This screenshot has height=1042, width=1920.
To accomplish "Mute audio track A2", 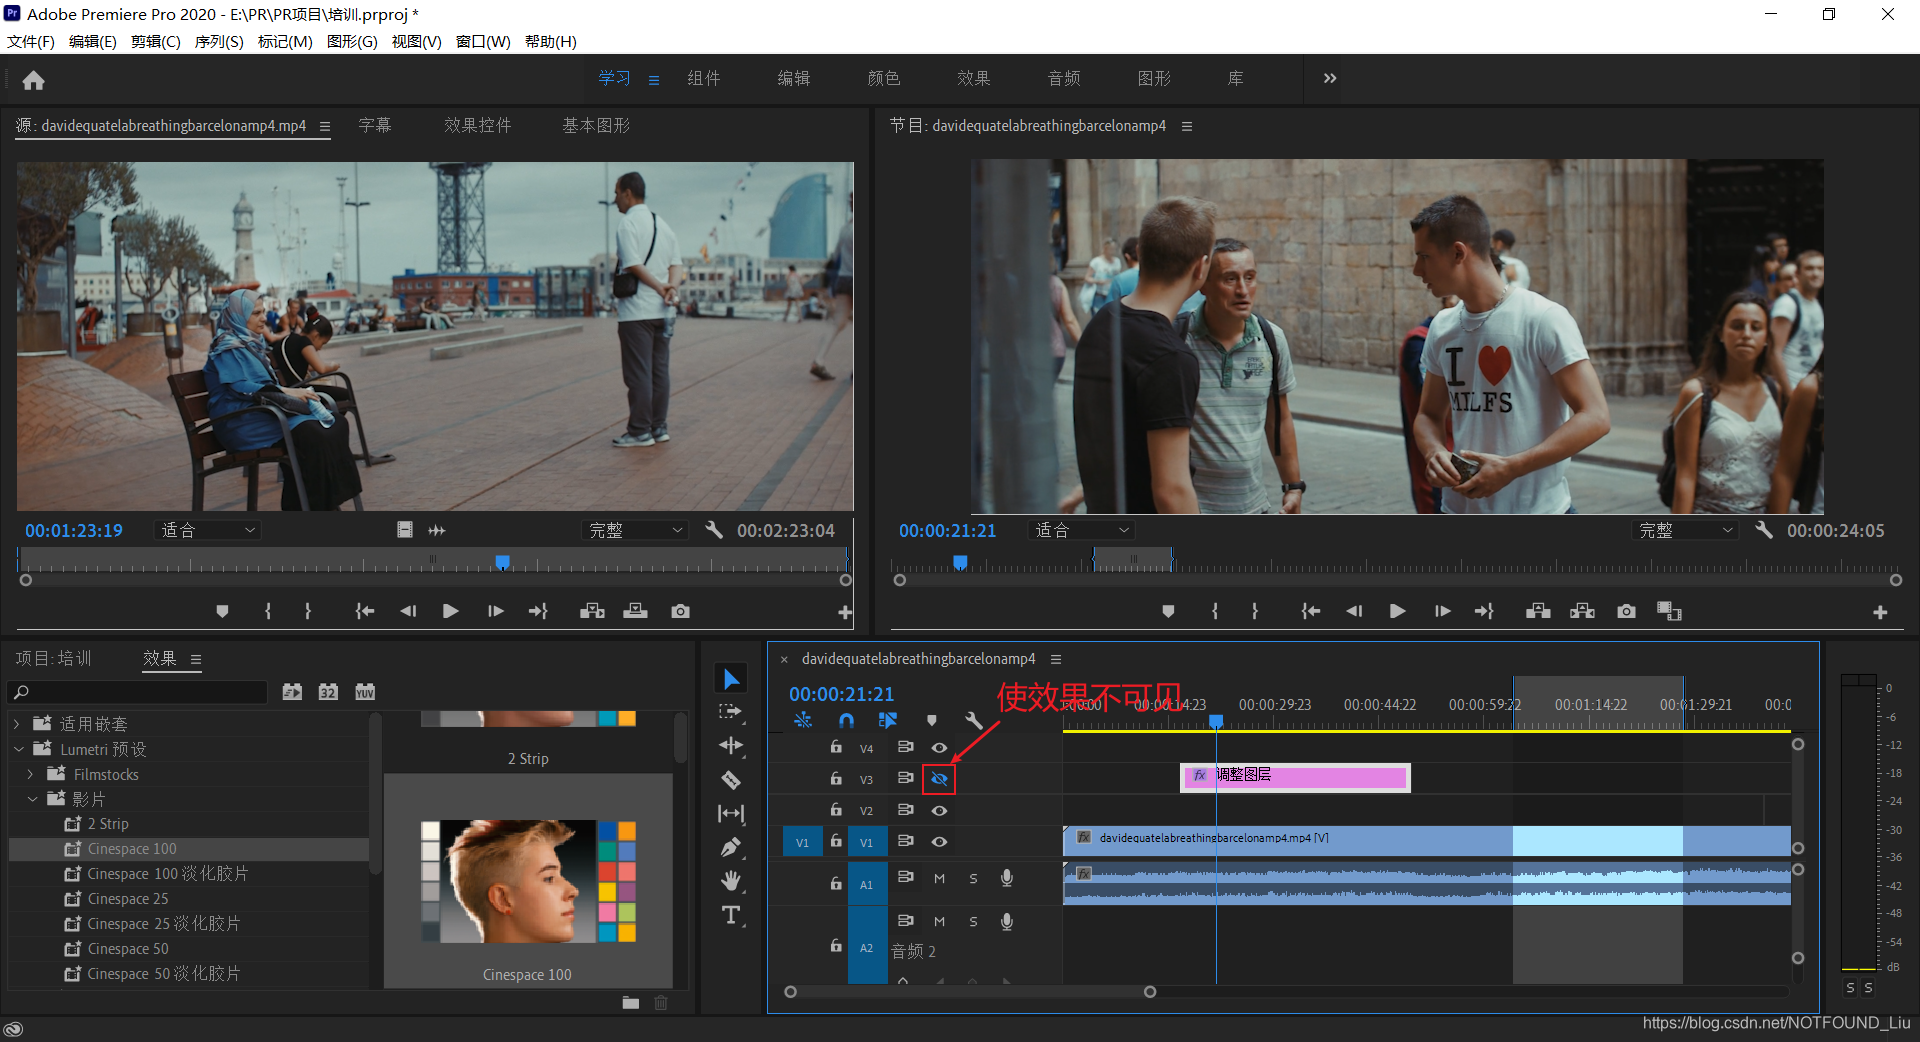I will (939, 922).
